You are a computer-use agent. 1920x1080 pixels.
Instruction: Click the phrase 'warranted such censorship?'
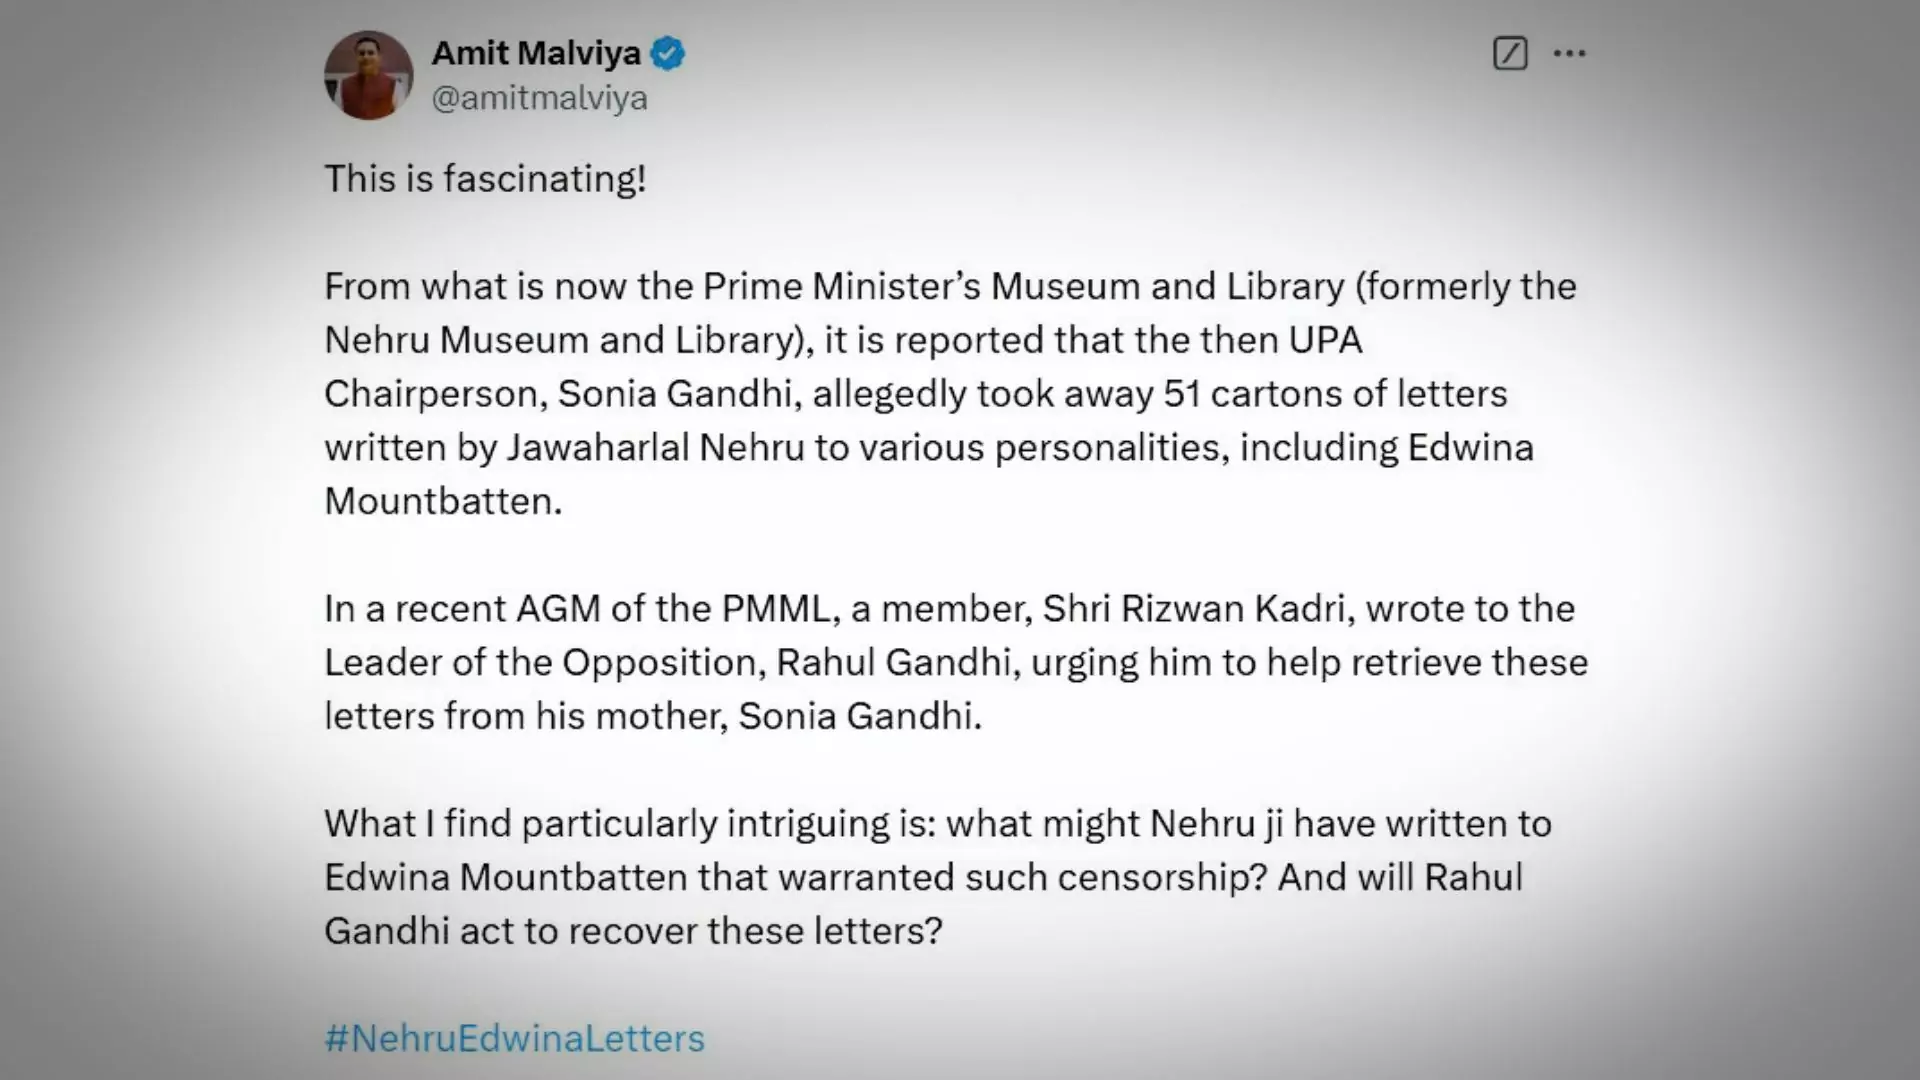point(1023,878)
